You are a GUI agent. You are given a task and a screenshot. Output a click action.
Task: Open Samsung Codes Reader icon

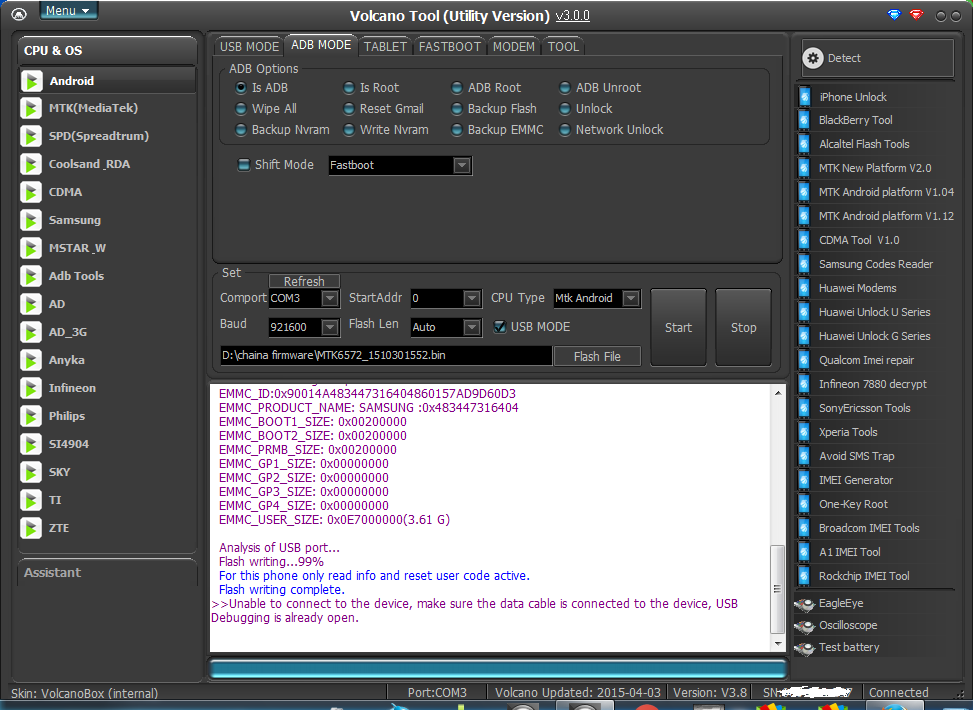pyautogui.click(x=804, y=264)
